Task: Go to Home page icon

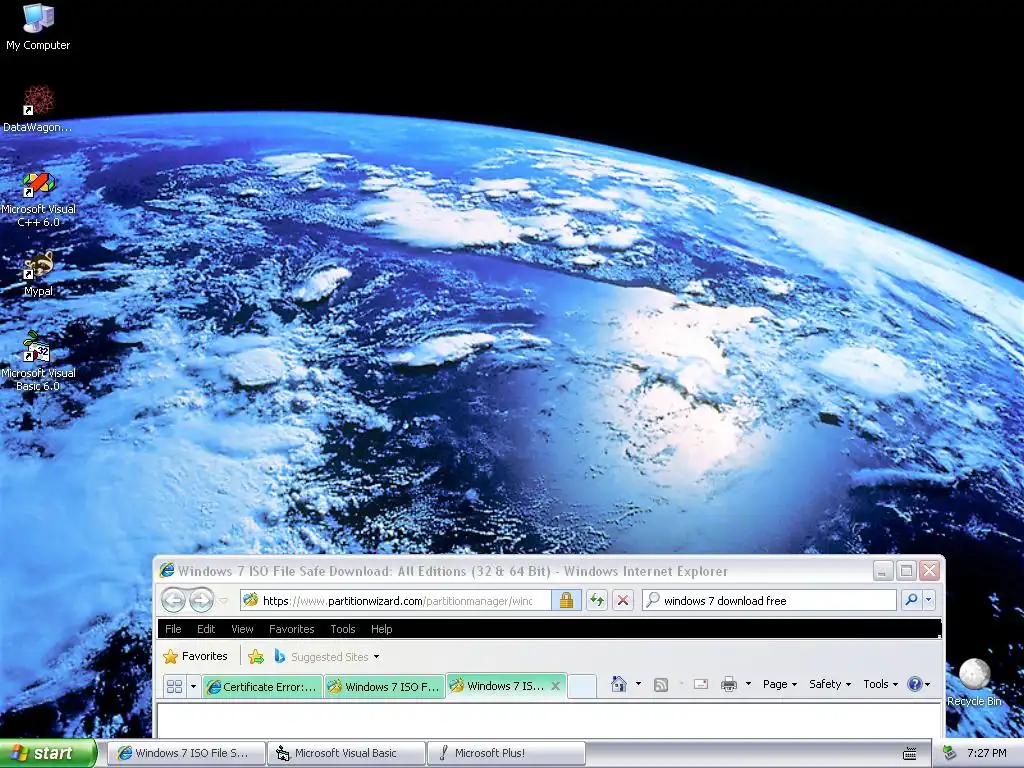Action: click(x=618, y=684)
